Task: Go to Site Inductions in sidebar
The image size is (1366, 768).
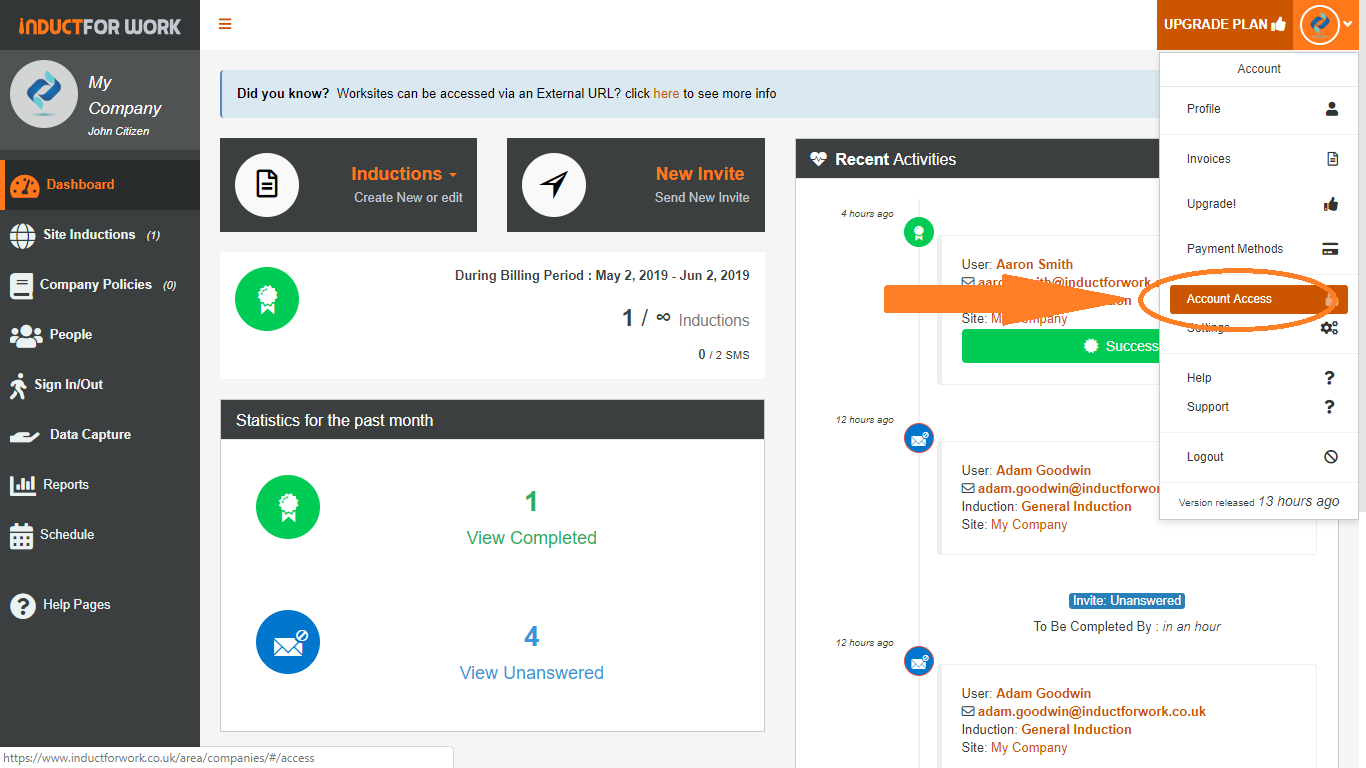Action: coord(100,235)
